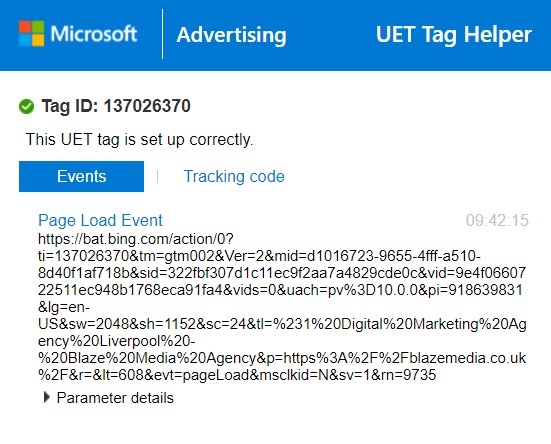Click the URL line reading &lg=en-
Viewport: 551px width, 444px height.
coord(64,307)
